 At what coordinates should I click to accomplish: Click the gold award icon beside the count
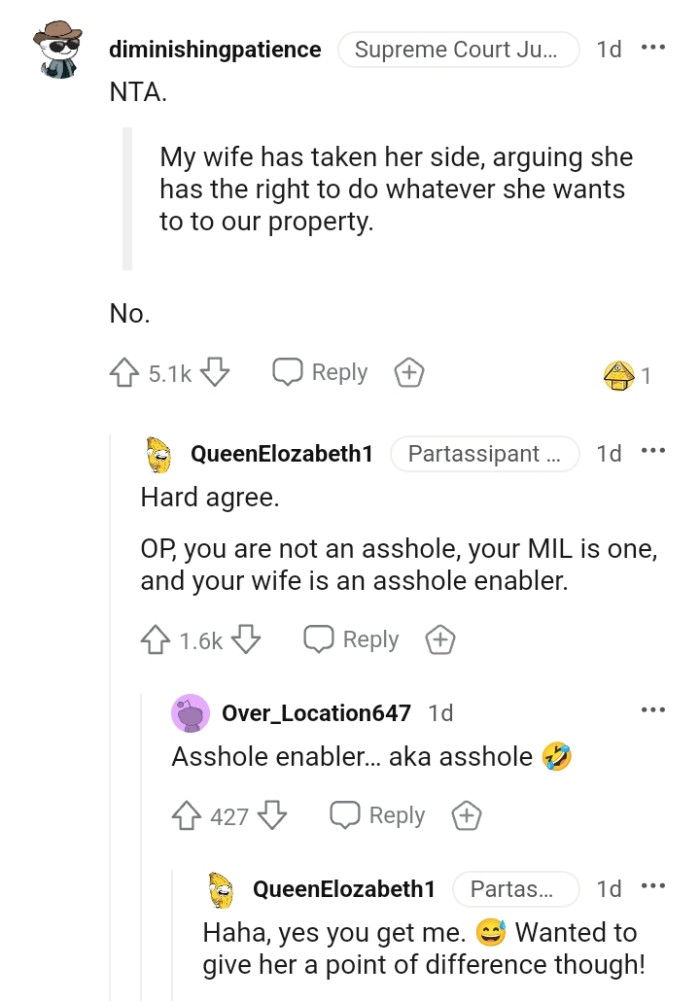point(621,370)
